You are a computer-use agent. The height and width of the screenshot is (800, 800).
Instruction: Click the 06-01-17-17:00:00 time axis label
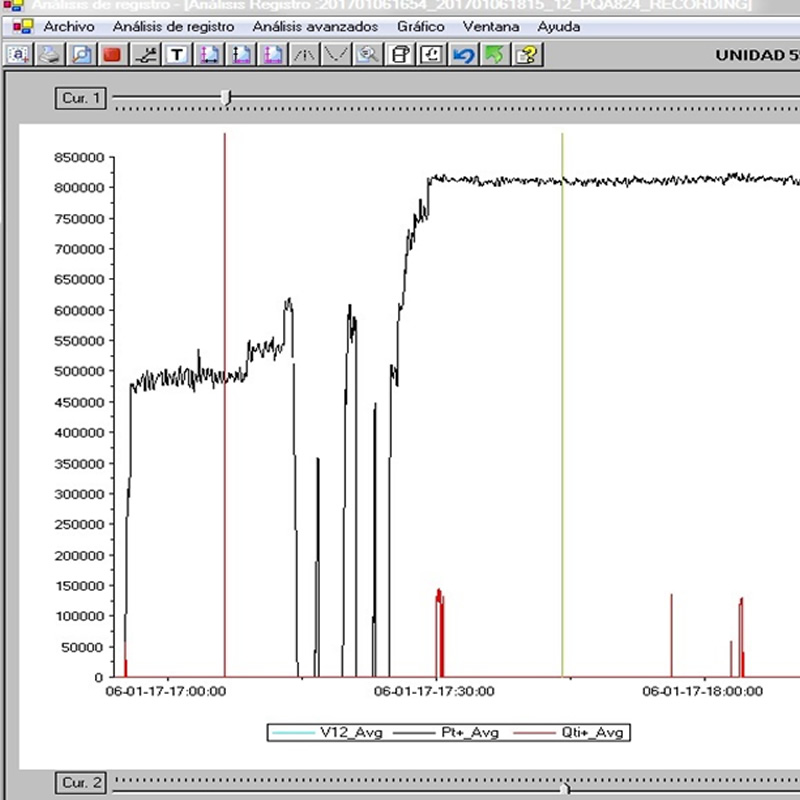pyautogui.click(x=166, y=691)
